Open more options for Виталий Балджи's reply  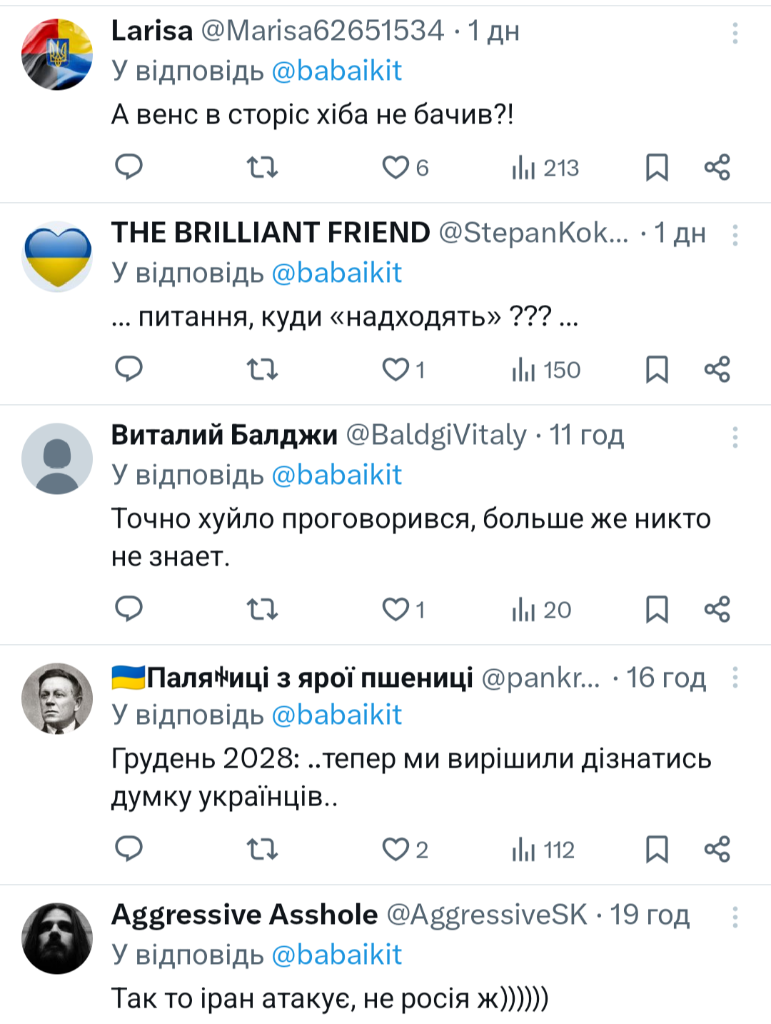coord(736,436)
